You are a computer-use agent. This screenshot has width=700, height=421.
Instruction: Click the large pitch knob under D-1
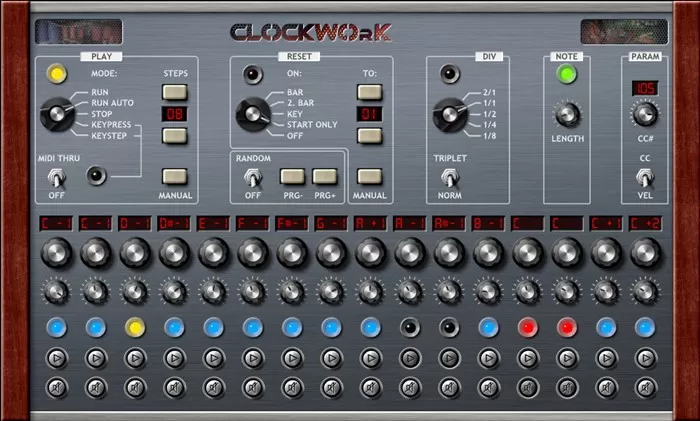pos(135,253)
